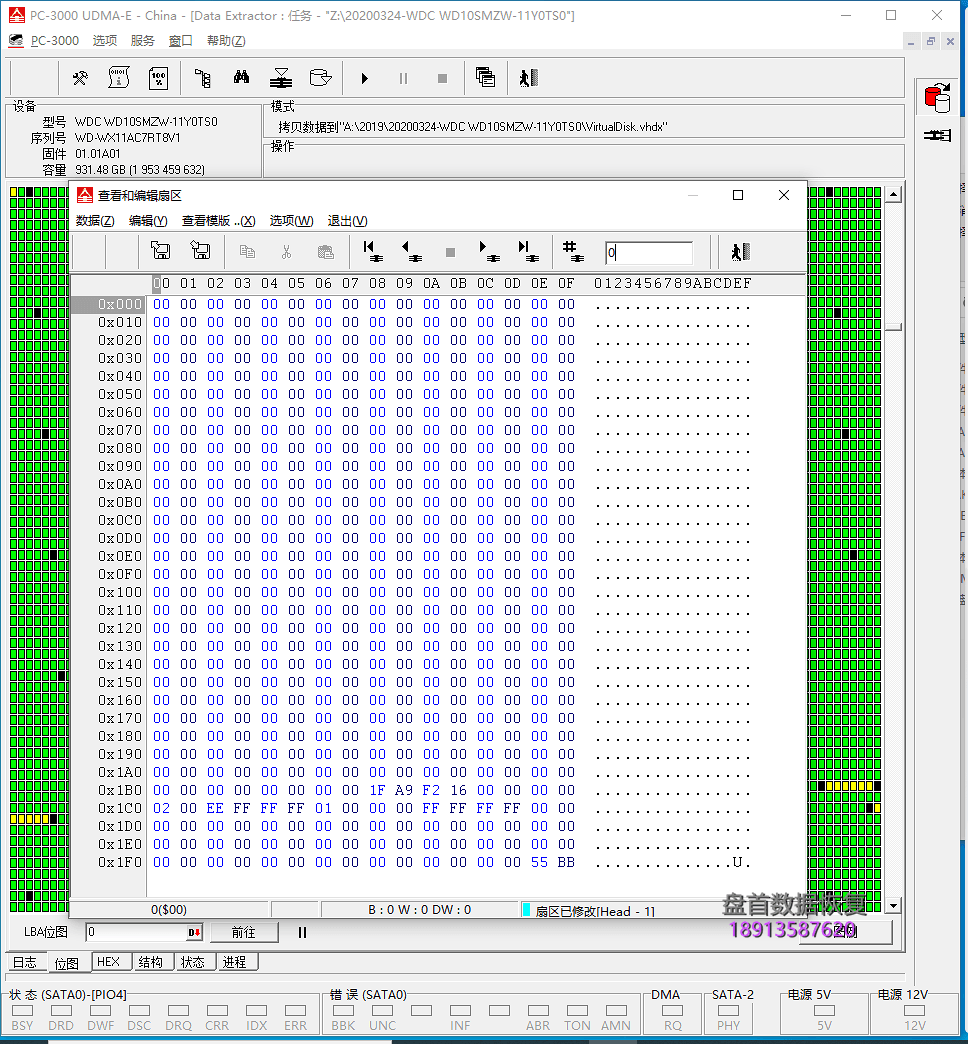The height and width of the screenshot is (1044, 968).
Task: Click the exit running-man icon in main toolbar
Action: pos(529,79)
